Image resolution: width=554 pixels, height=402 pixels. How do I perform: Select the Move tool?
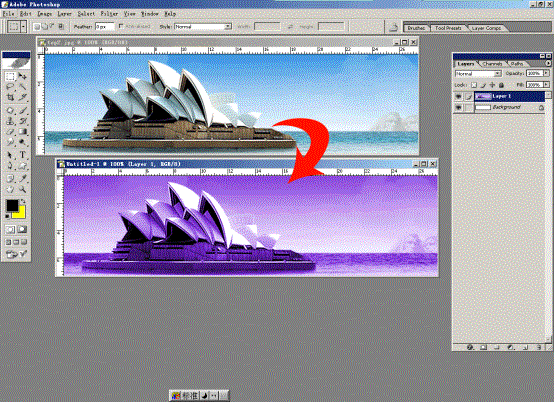tap(23, 76)
